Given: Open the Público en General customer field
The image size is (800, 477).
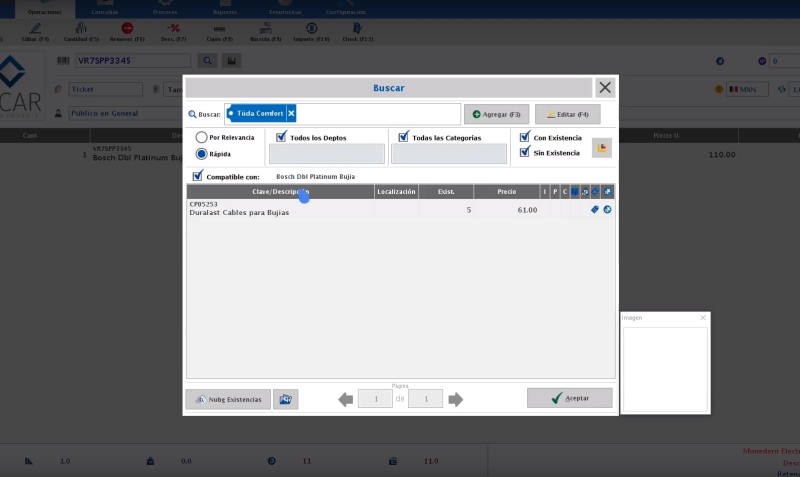Looking at the screenshot, I should pos(126,113).
